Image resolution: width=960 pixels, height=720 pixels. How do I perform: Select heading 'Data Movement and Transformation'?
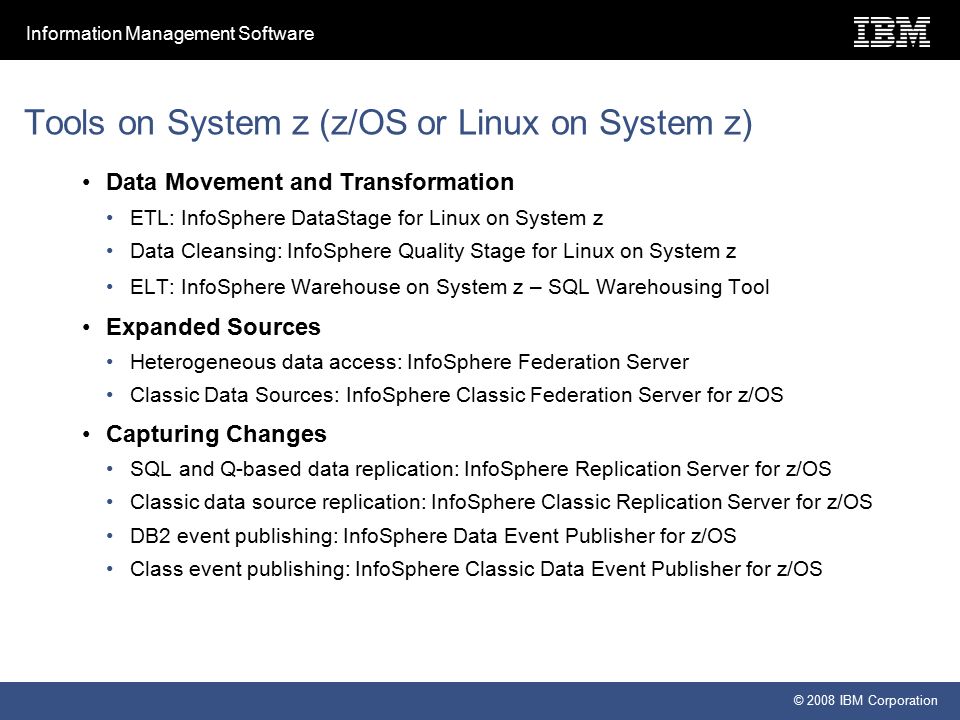point(310,182)
